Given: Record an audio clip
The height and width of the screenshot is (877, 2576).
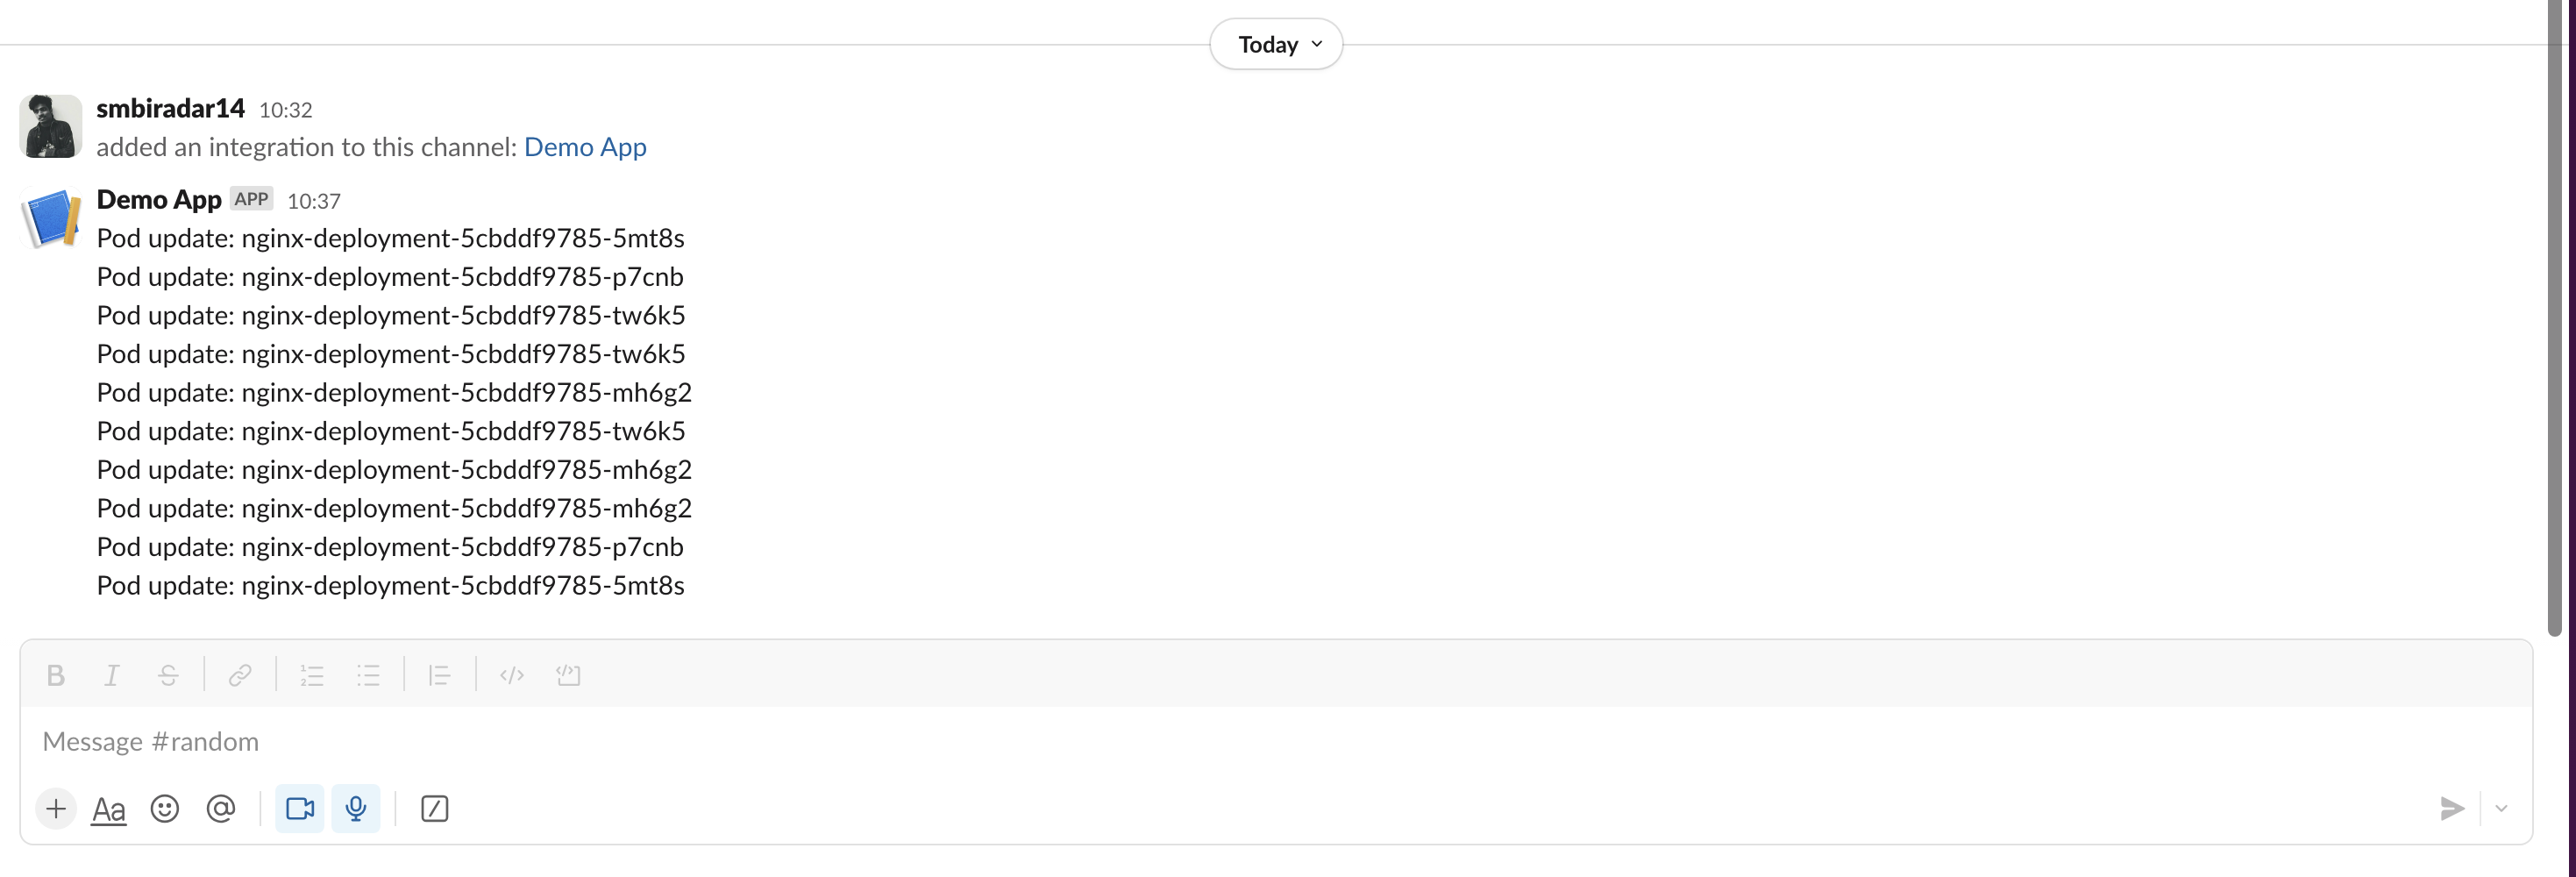Looking at the screenshot, I should [x=356, y=808].
